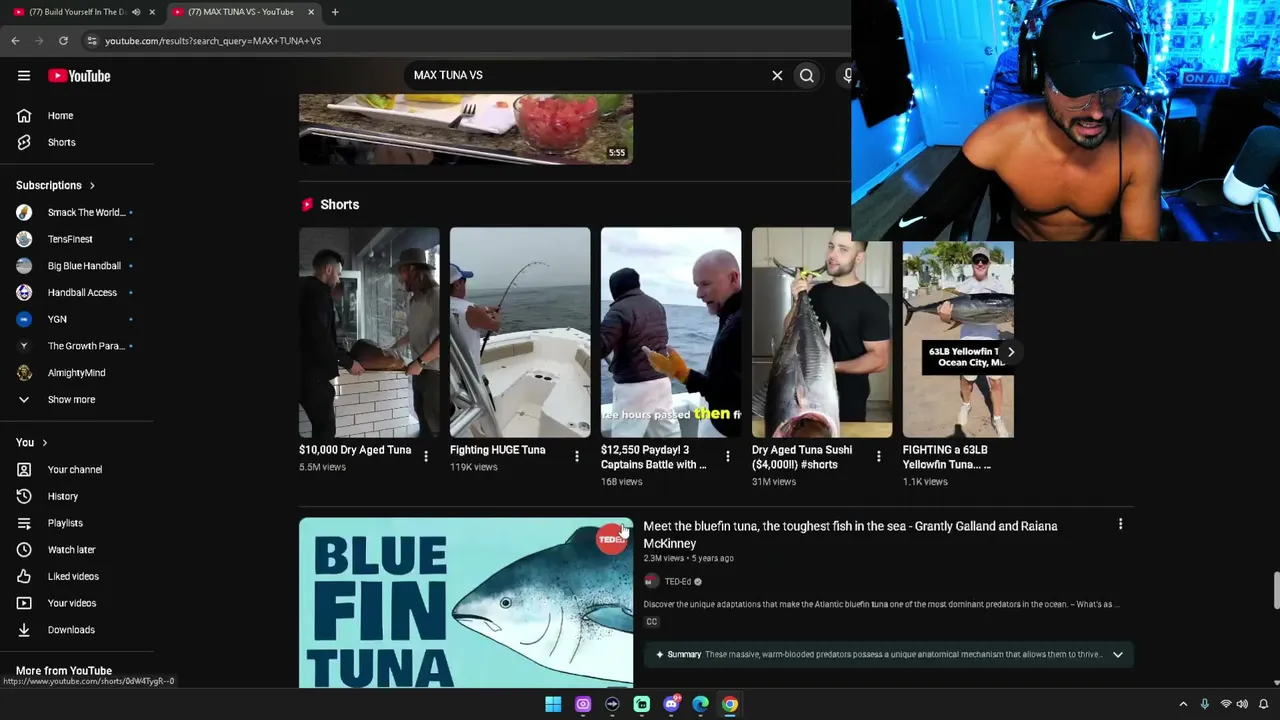Show hidden system tray icons
The height and width of the screenshot is (720, 1280).
click(x=1183, y=704)
